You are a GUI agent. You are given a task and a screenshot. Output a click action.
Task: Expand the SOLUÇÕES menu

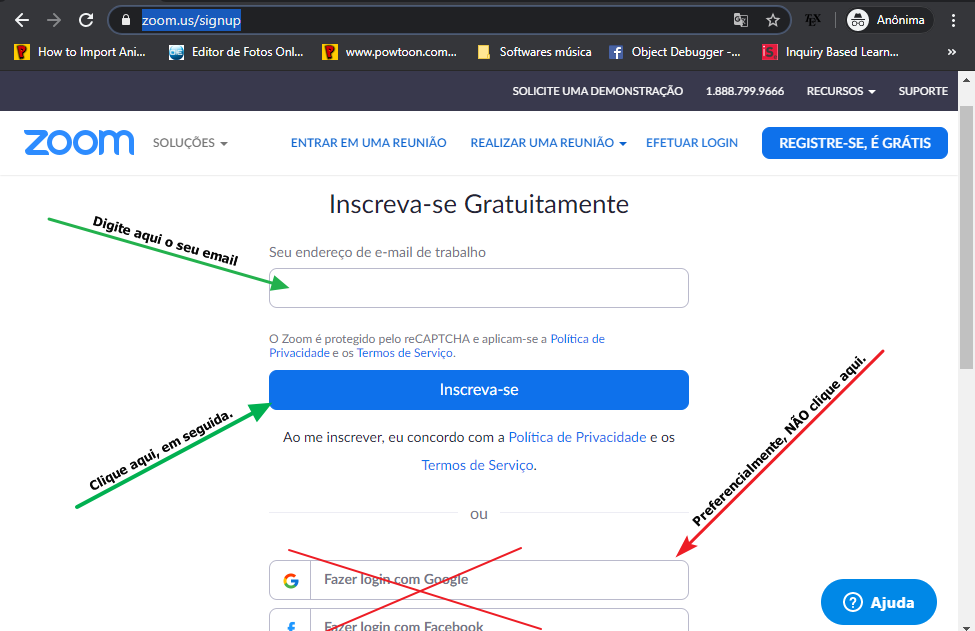tap(190, 143)
